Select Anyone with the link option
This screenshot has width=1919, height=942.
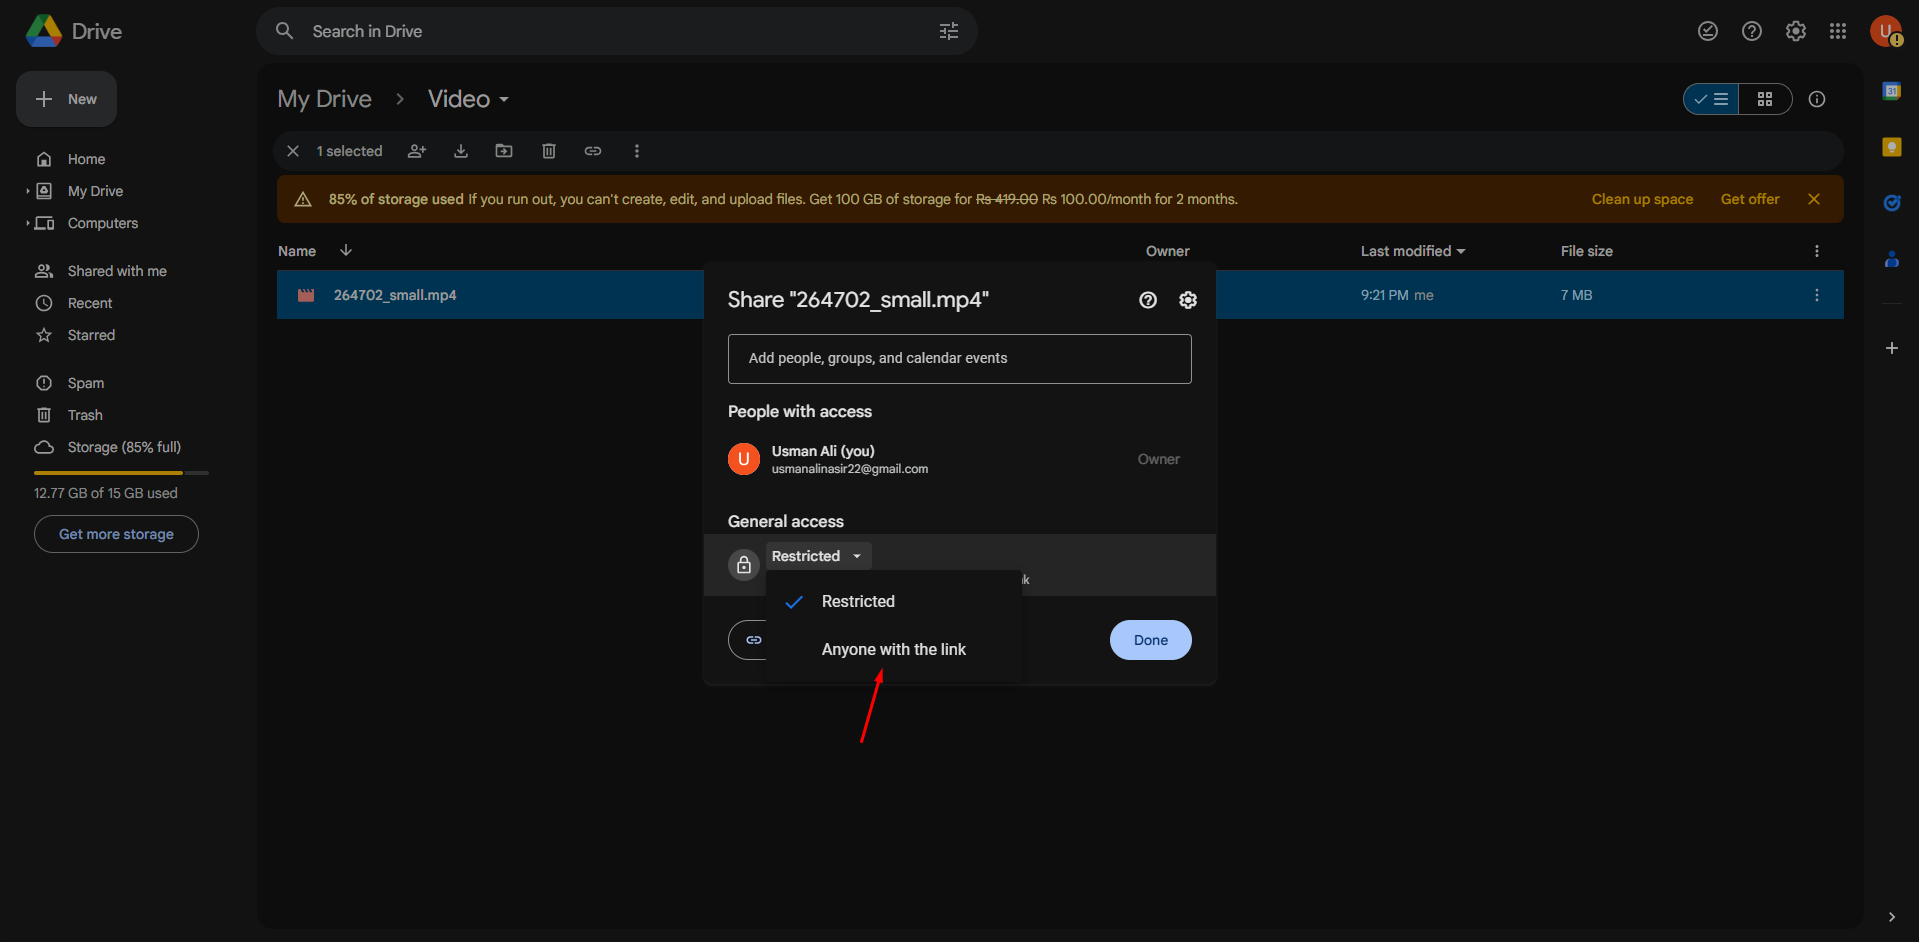[893, 649]
